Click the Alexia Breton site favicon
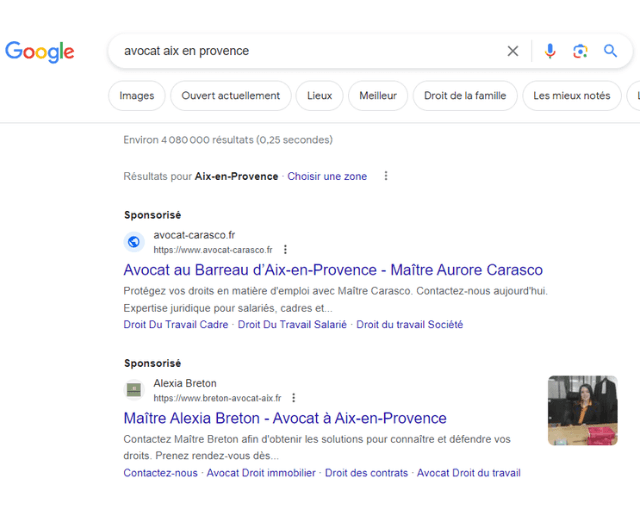The width and height of the screenshot is (640, 525). tap(134, 390)
